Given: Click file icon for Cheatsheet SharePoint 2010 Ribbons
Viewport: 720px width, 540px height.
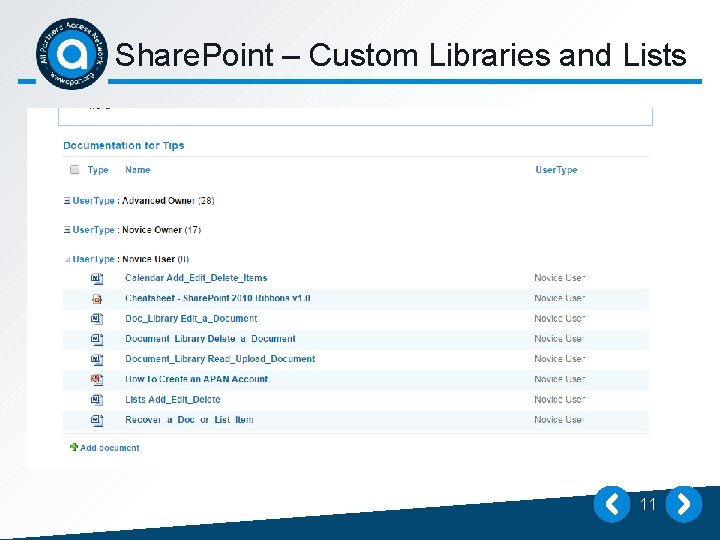Looking at the screenshot, I should pyautogui.click(x=97, y=298).
